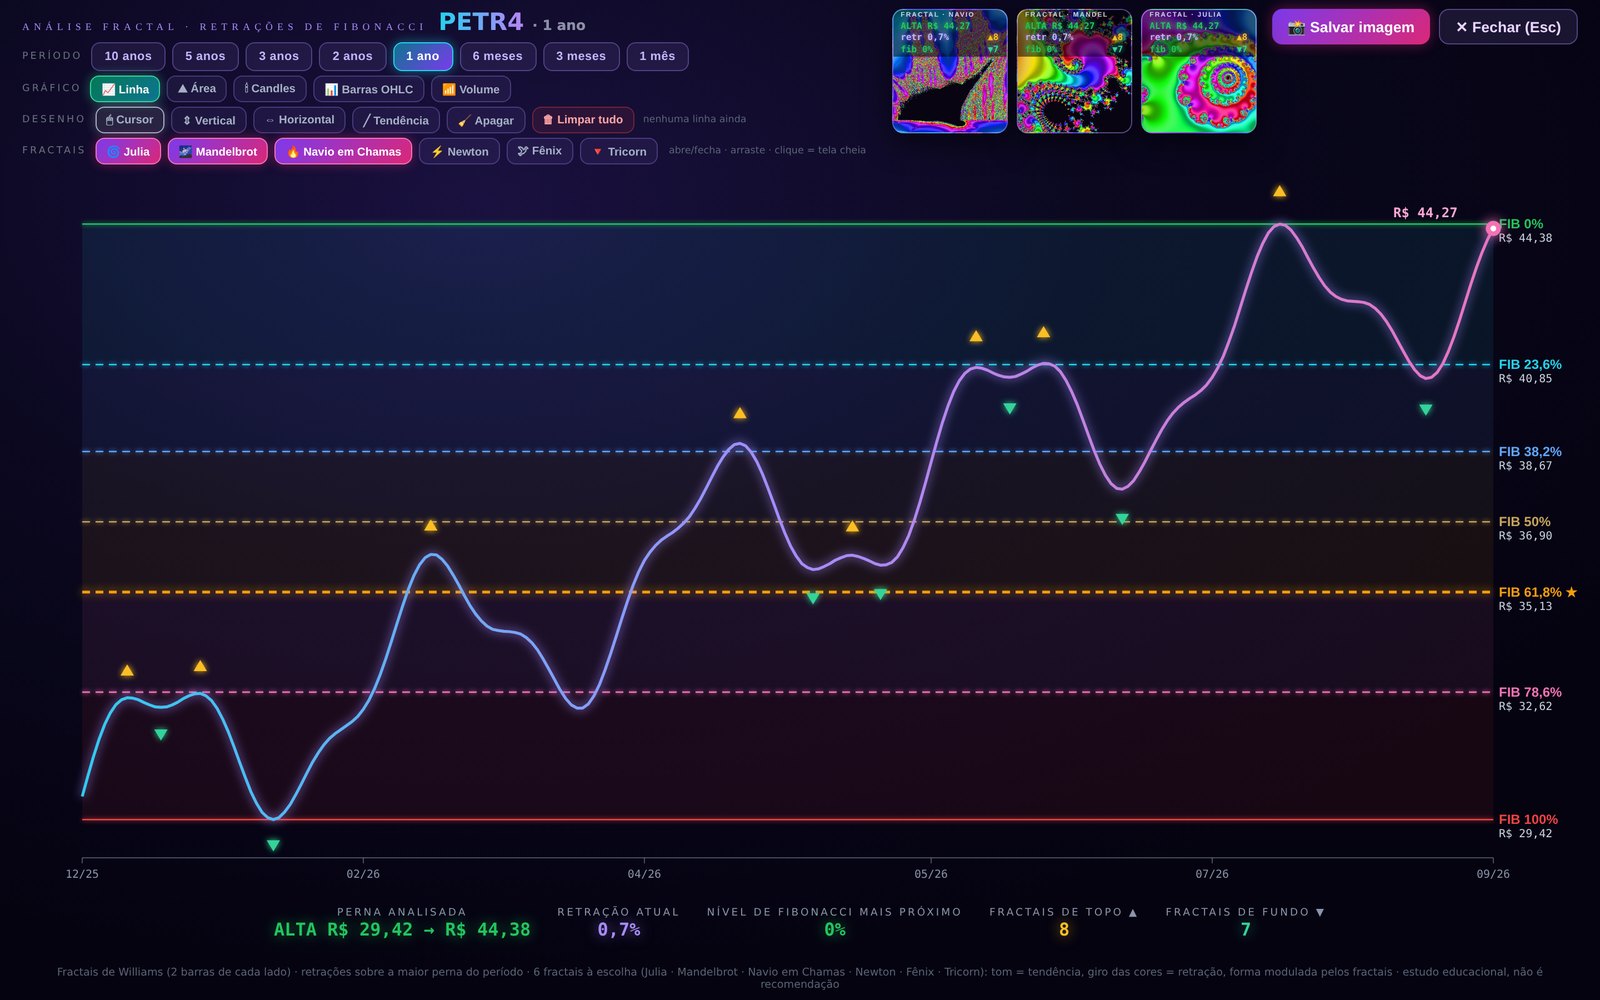Click the FIB 38,2% level label
1600x1000 pixels.
pos(1530,452)
